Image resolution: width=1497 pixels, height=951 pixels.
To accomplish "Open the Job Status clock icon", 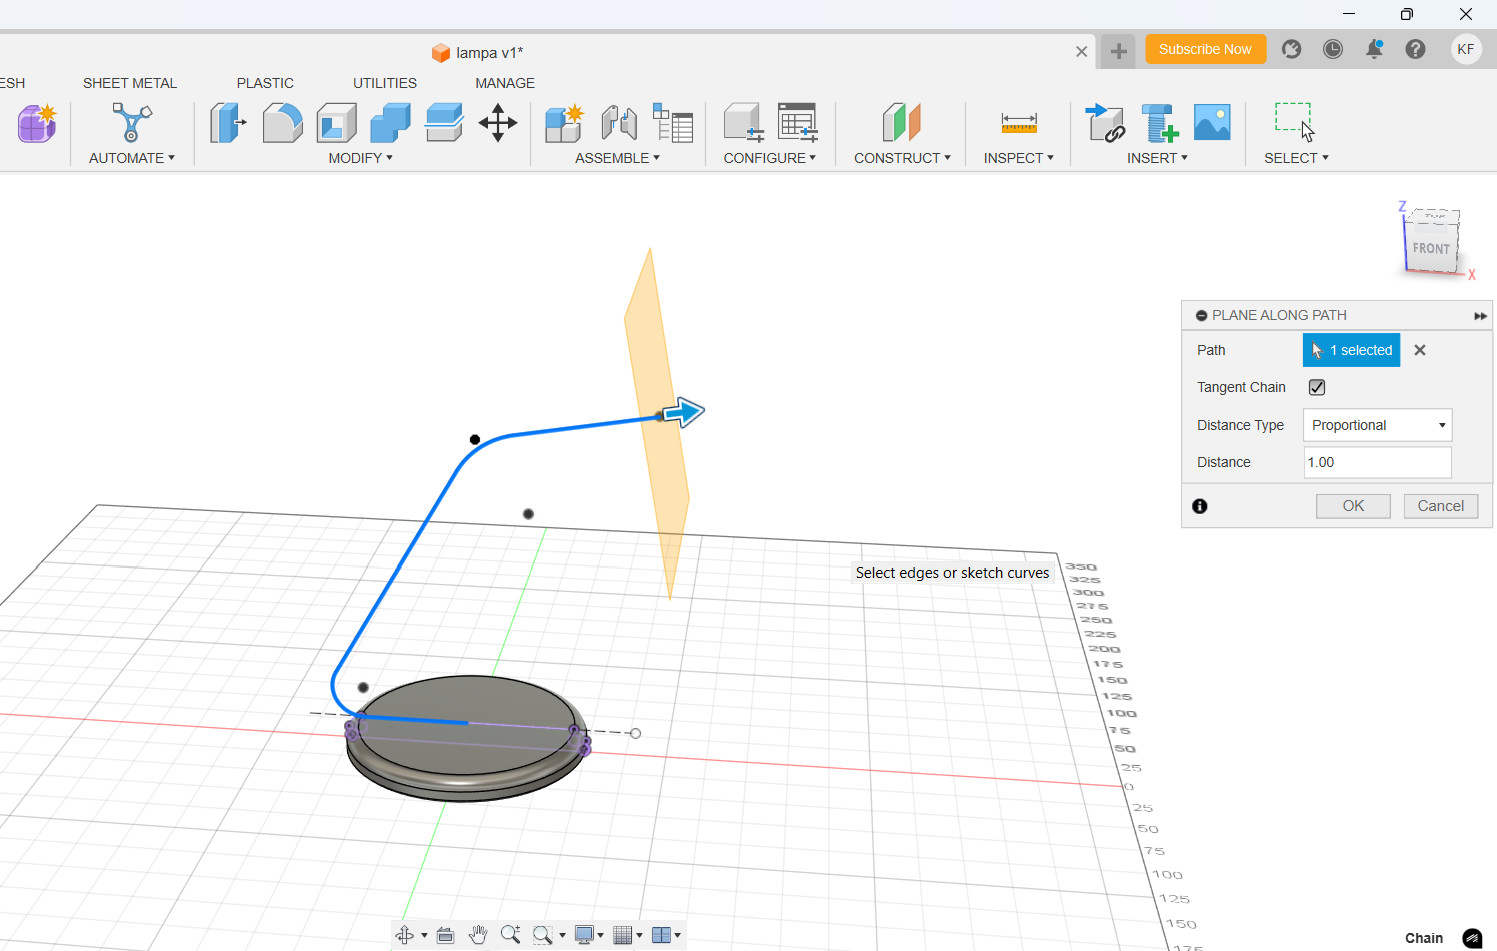I will (x=1333, y=49).
